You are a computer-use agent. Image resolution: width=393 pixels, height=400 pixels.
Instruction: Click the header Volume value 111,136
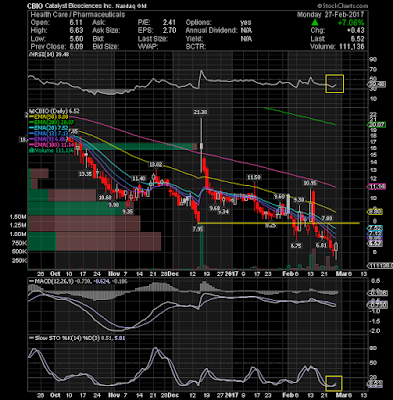(351, 47)
